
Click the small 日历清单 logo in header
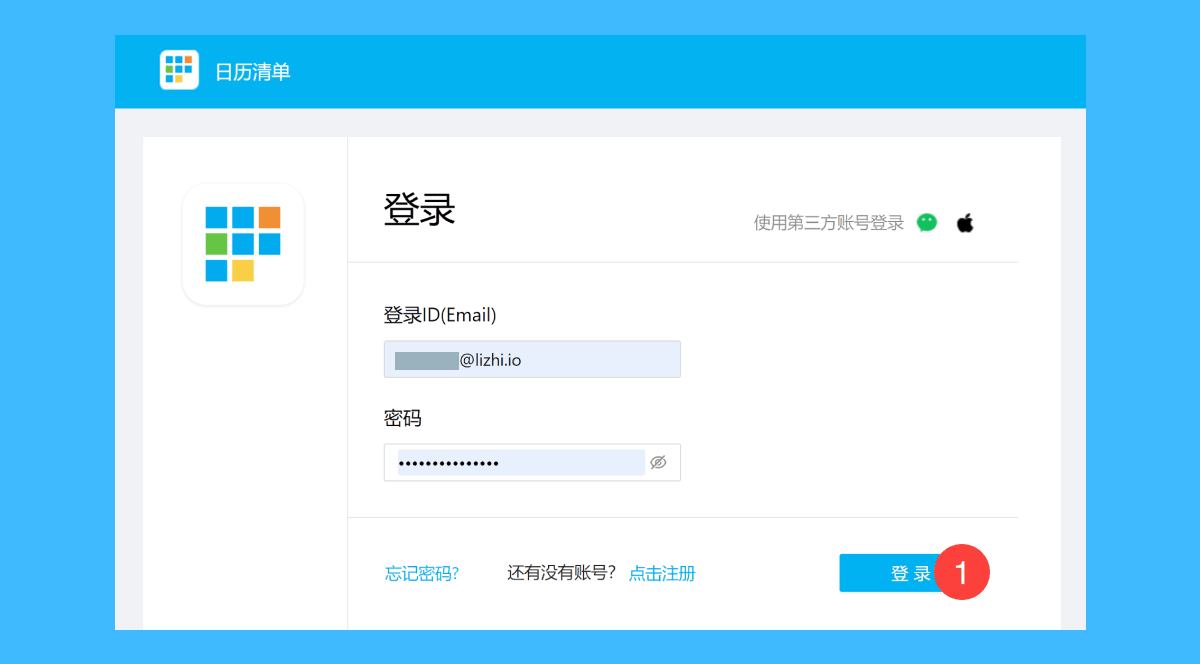[179, 70]
